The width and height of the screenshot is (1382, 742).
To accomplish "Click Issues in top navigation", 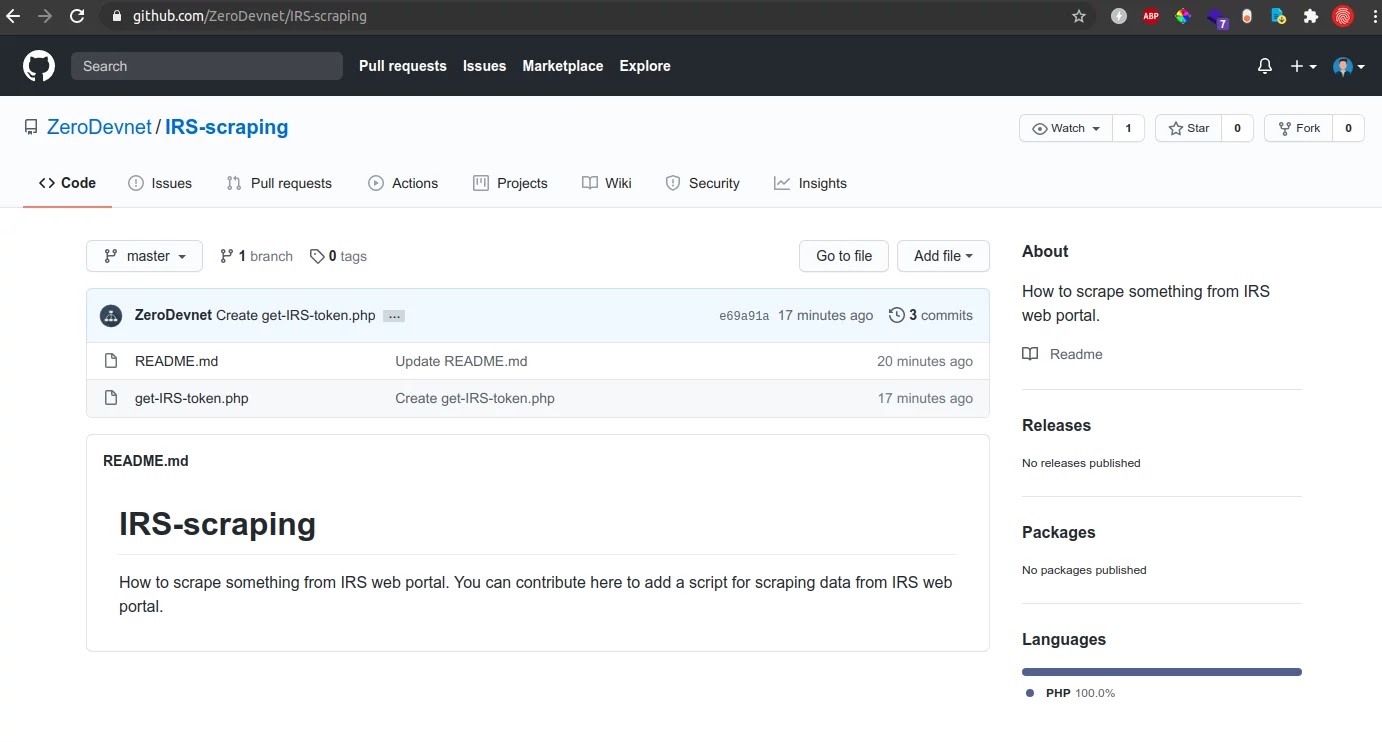I will coord(484,66).
